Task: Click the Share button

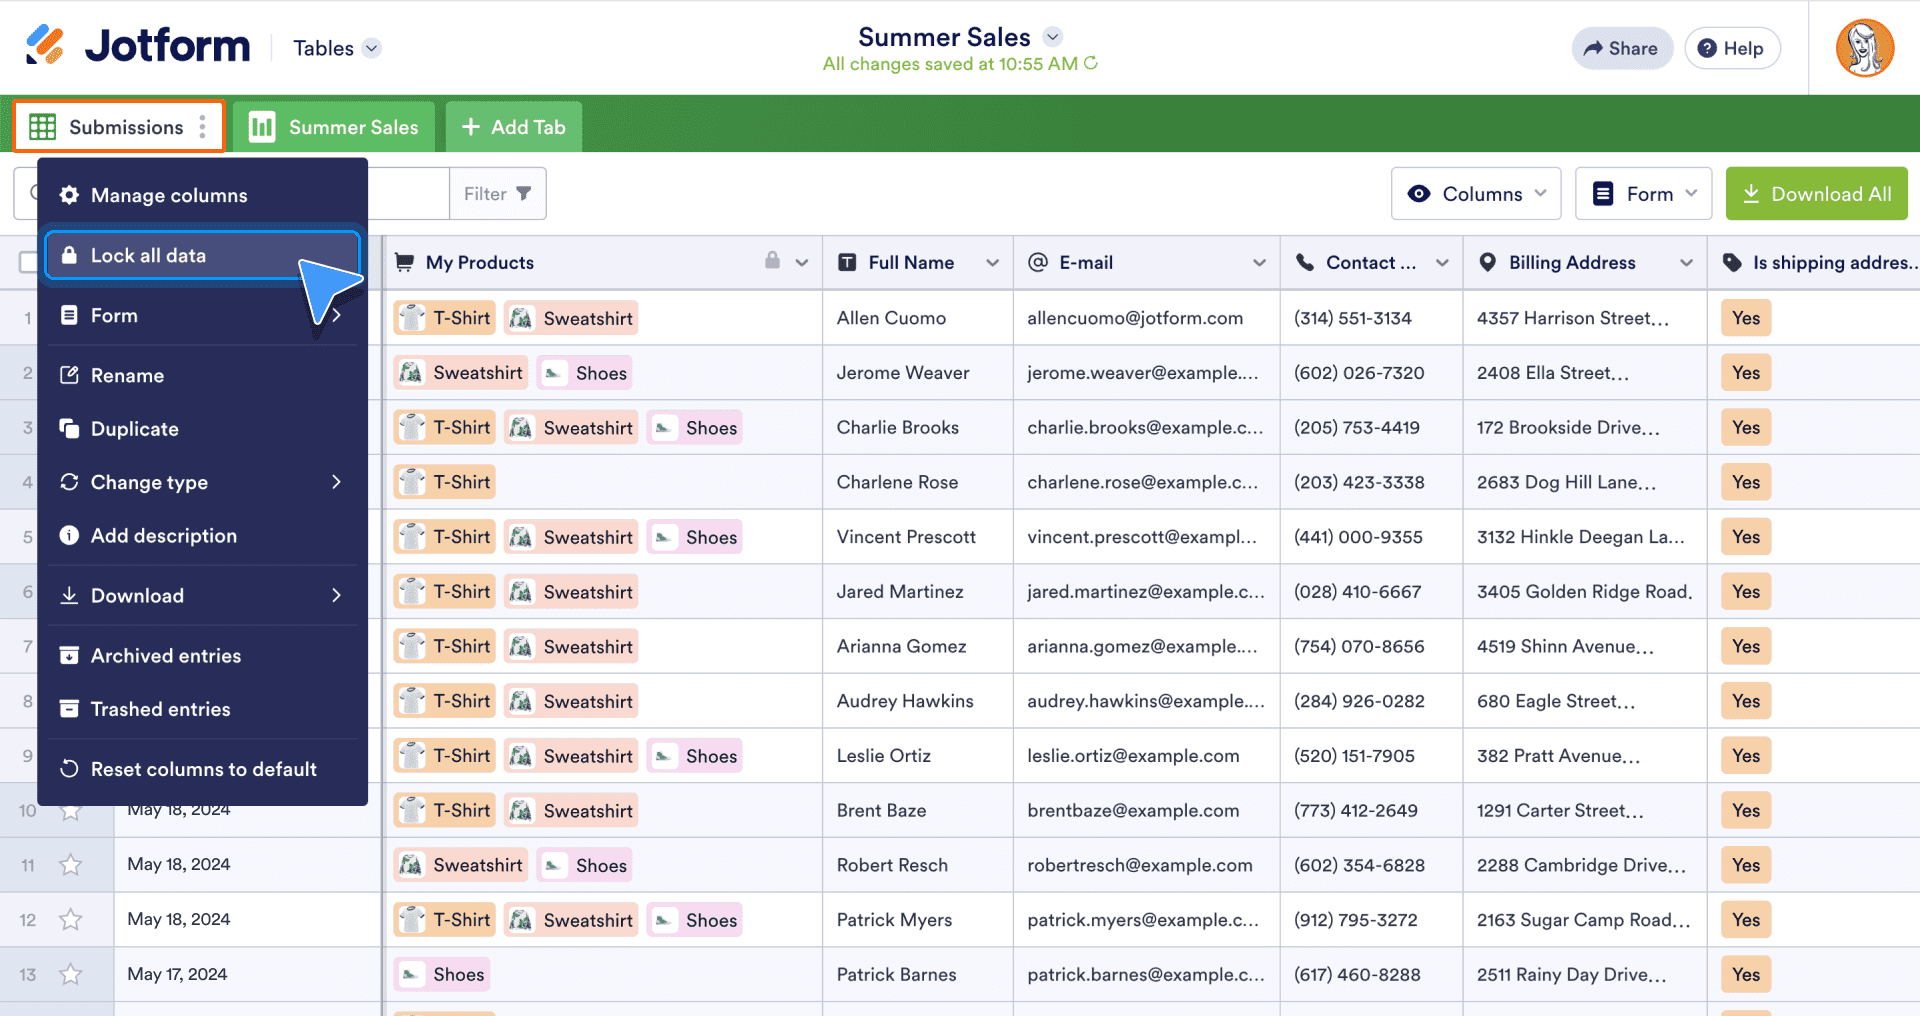Action: click(x=1621, y=48)
